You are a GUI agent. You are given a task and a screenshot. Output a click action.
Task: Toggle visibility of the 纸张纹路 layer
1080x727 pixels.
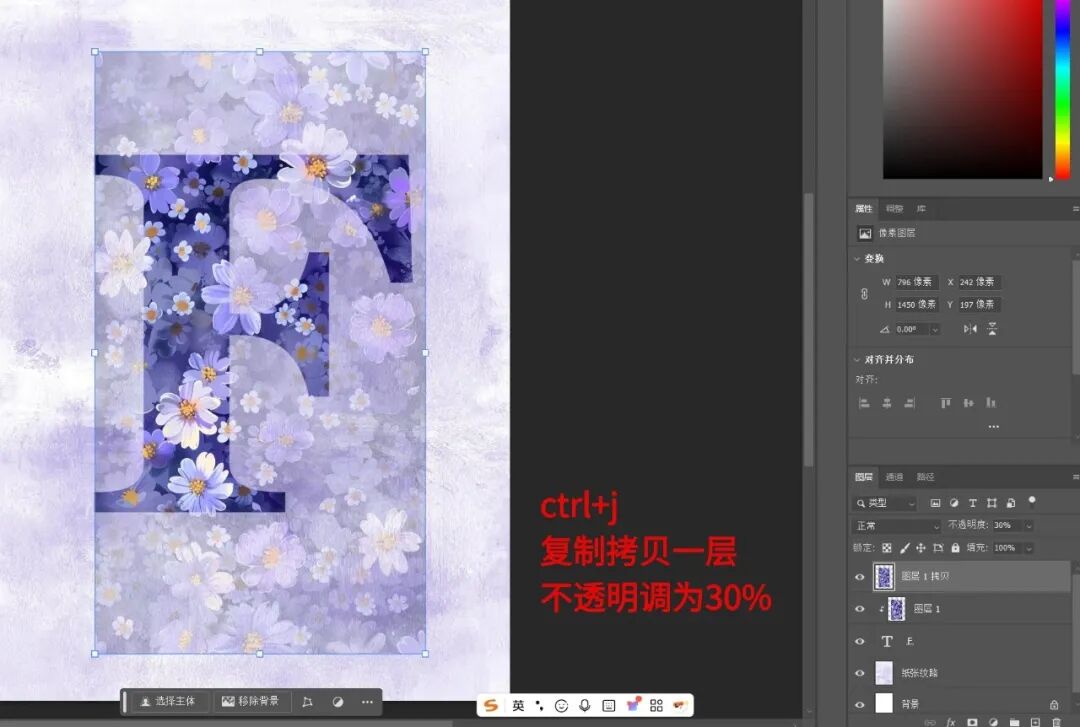pos(860,672)
